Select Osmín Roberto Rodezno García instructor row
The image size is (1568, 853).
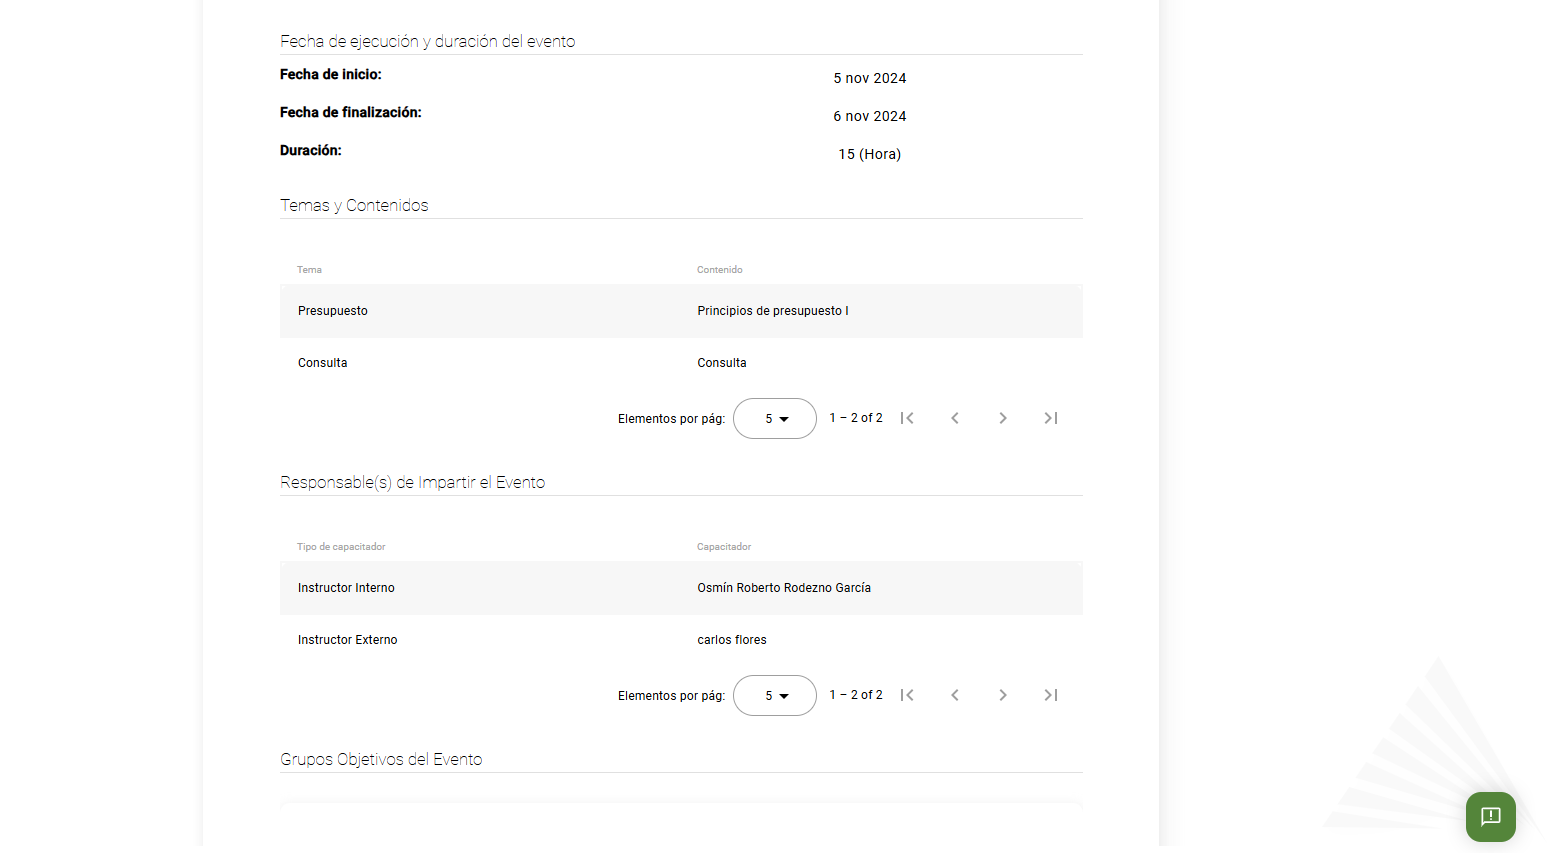(x=784, y=588)
